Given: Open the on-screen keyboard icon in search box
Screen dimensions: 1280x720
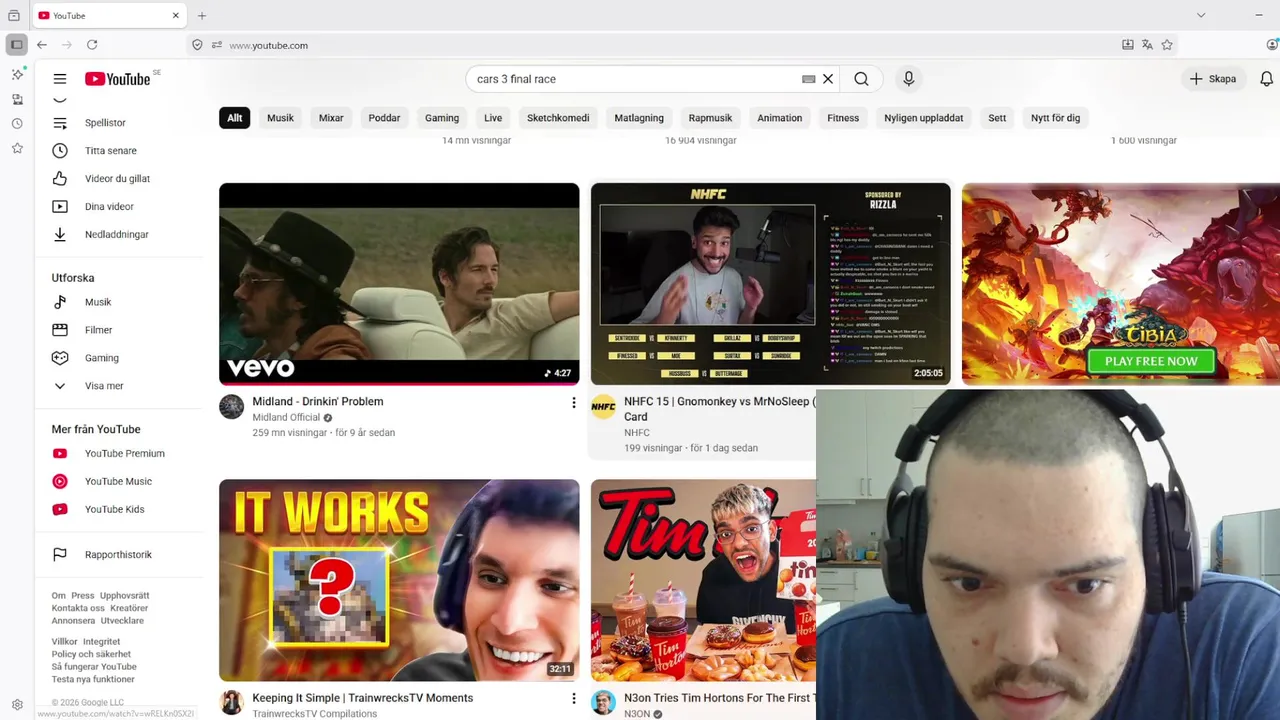Looking at the screenshot, I should 809,79.
